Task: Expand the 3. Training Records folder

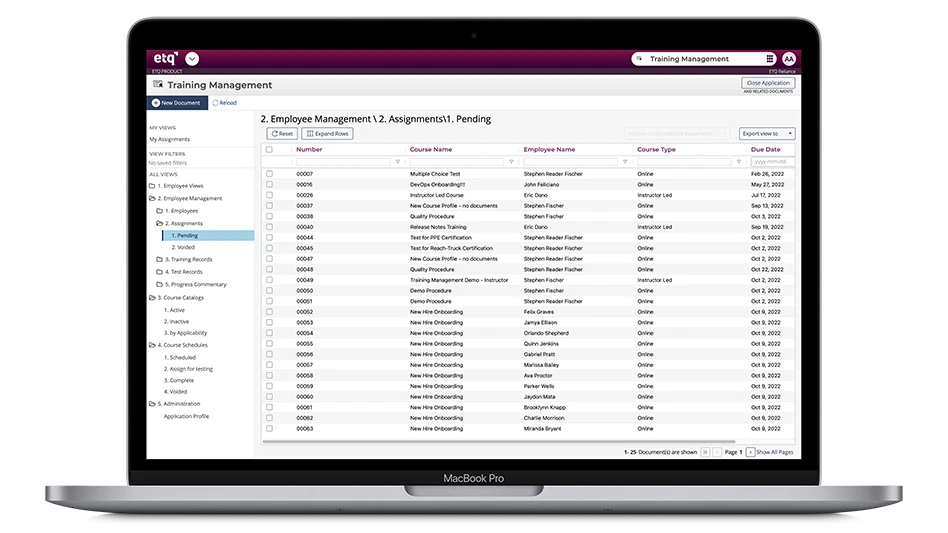Action: coord(159,259)
